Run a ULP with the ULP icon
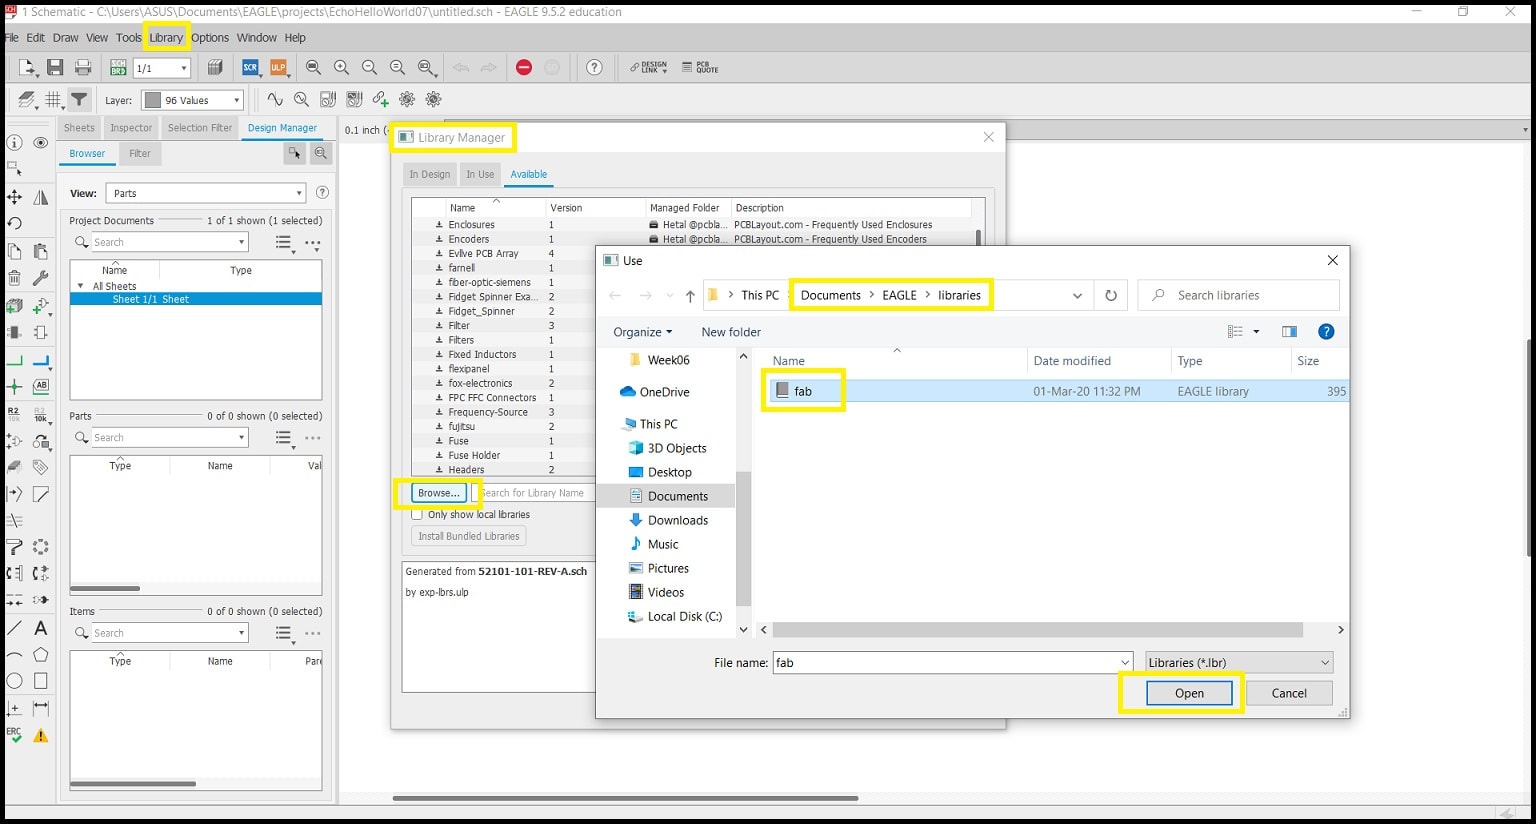Viewport: 1536px width, 824px height. point(278,68)
